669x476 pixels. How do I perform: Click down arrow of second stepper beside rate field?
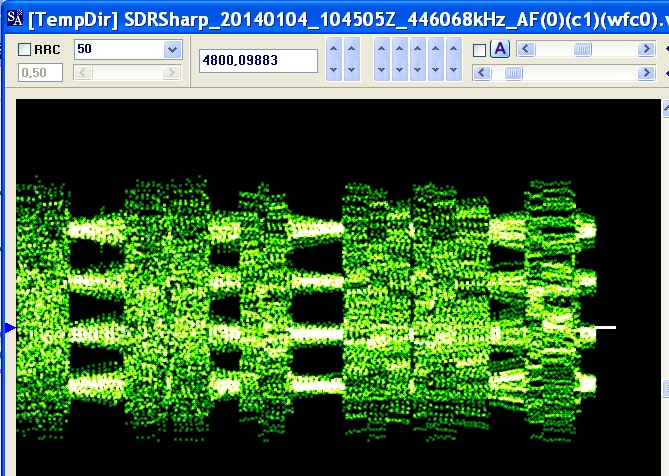(352, 70)
